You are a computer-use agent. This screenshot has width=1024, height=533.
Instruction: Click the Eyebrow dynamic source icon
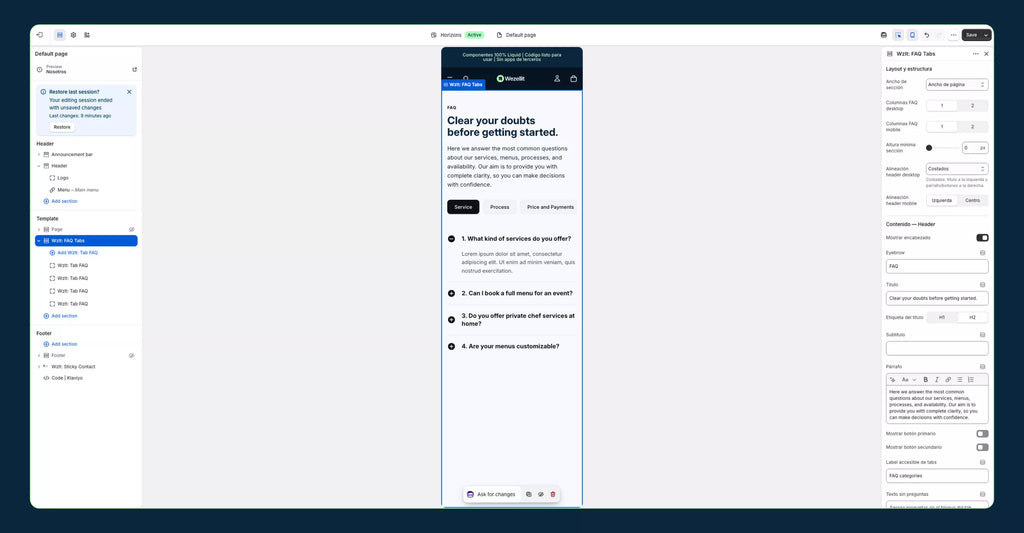(982, 253)
